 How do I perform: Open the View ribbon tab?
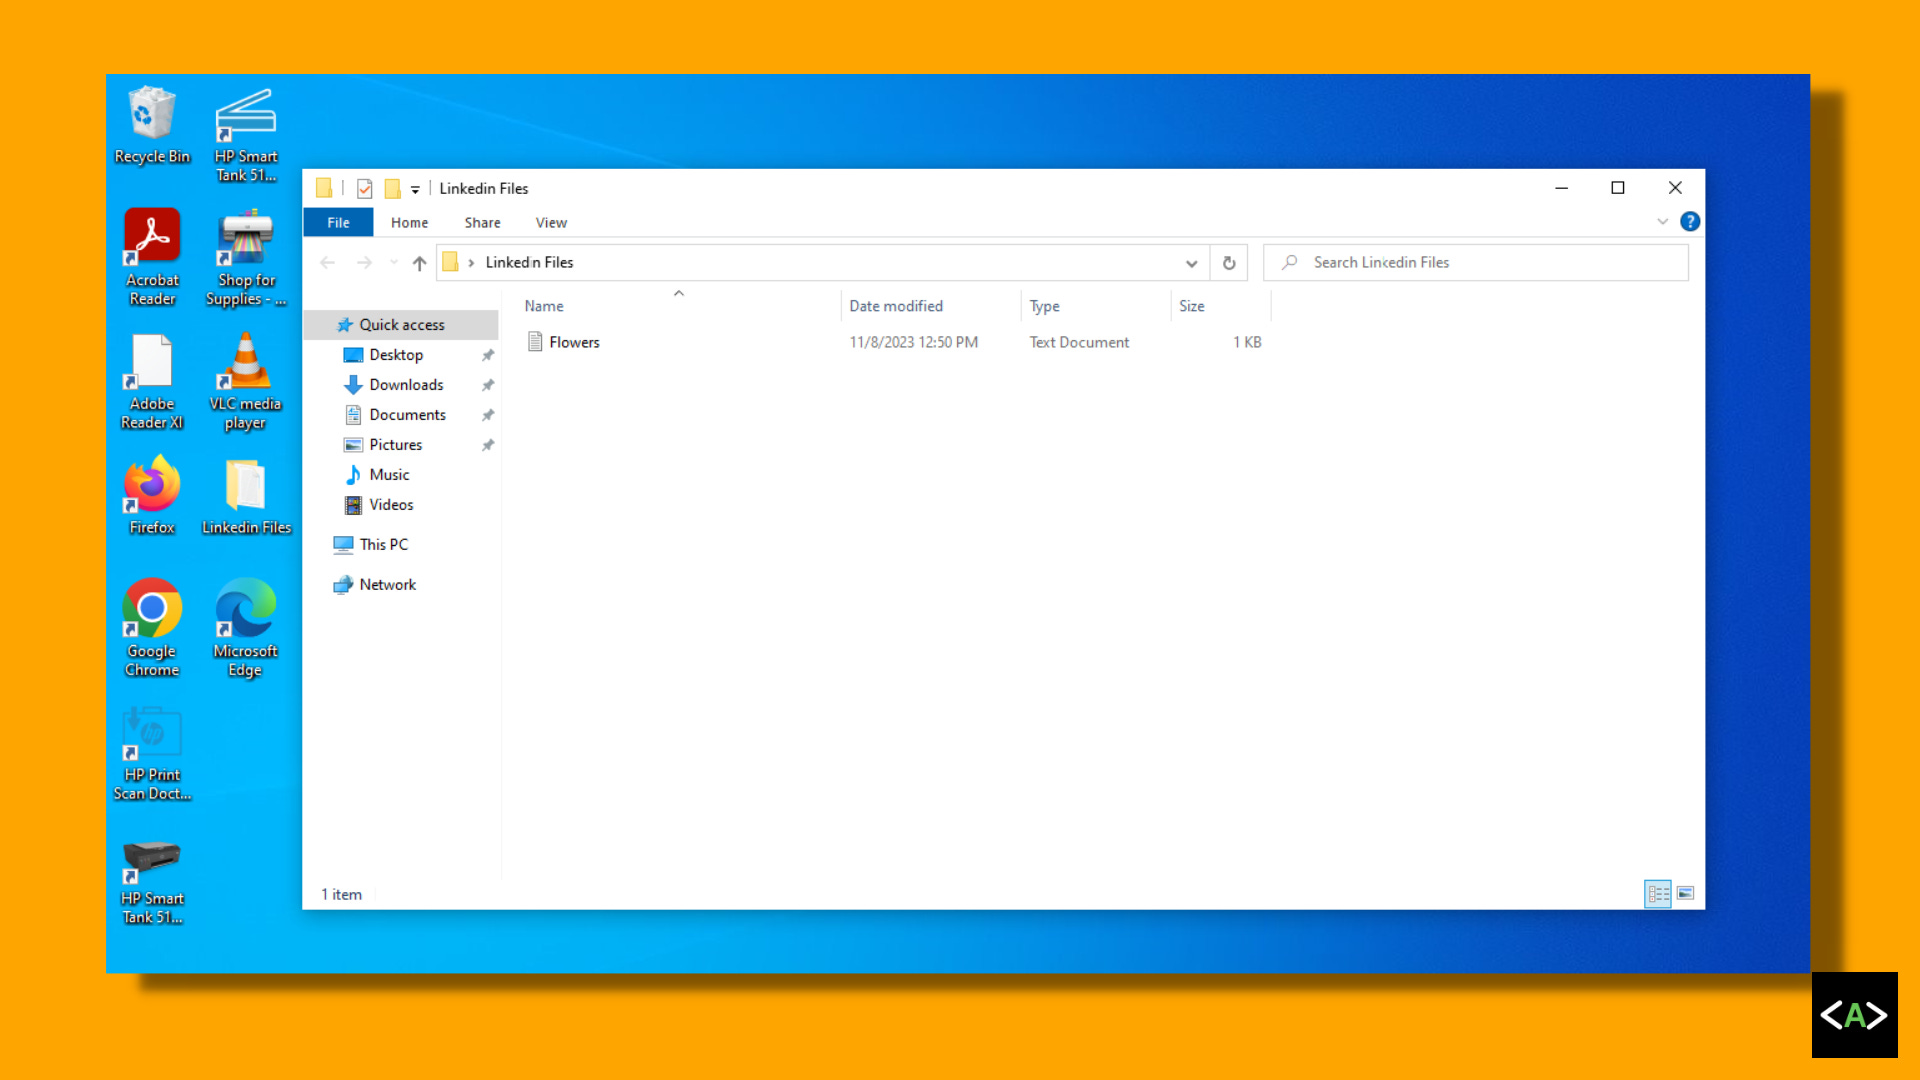click(551, 223)
